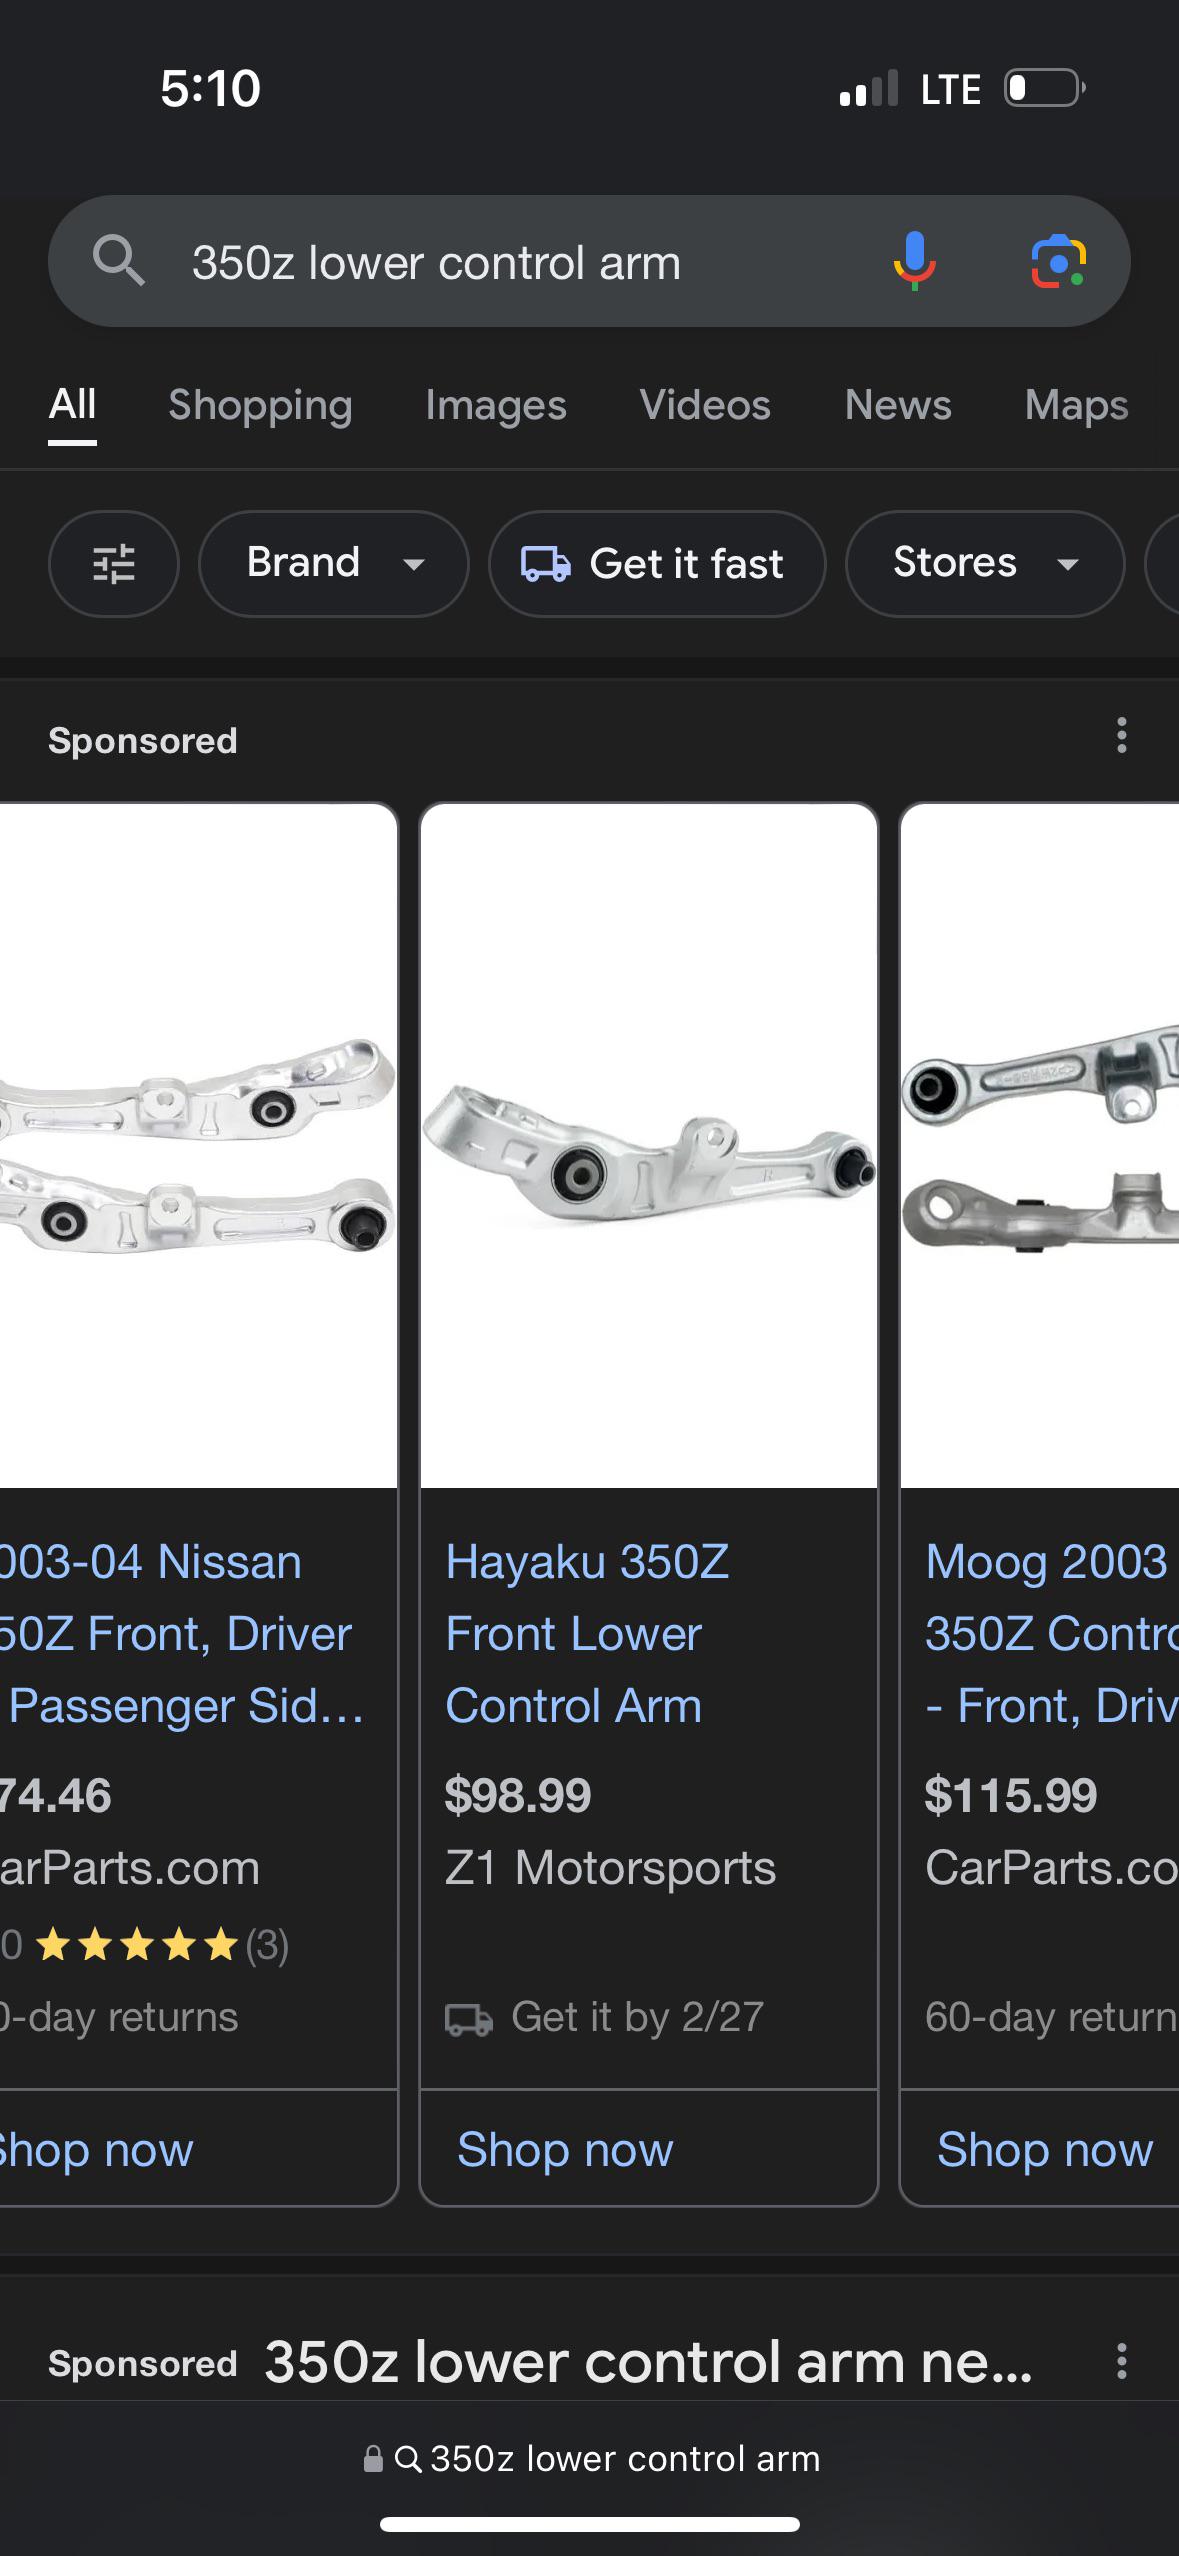The height and width of the screenshot is (2556, 1179).
Task: Click the magnifying glass search icon
Action: (x=119, y=262)
